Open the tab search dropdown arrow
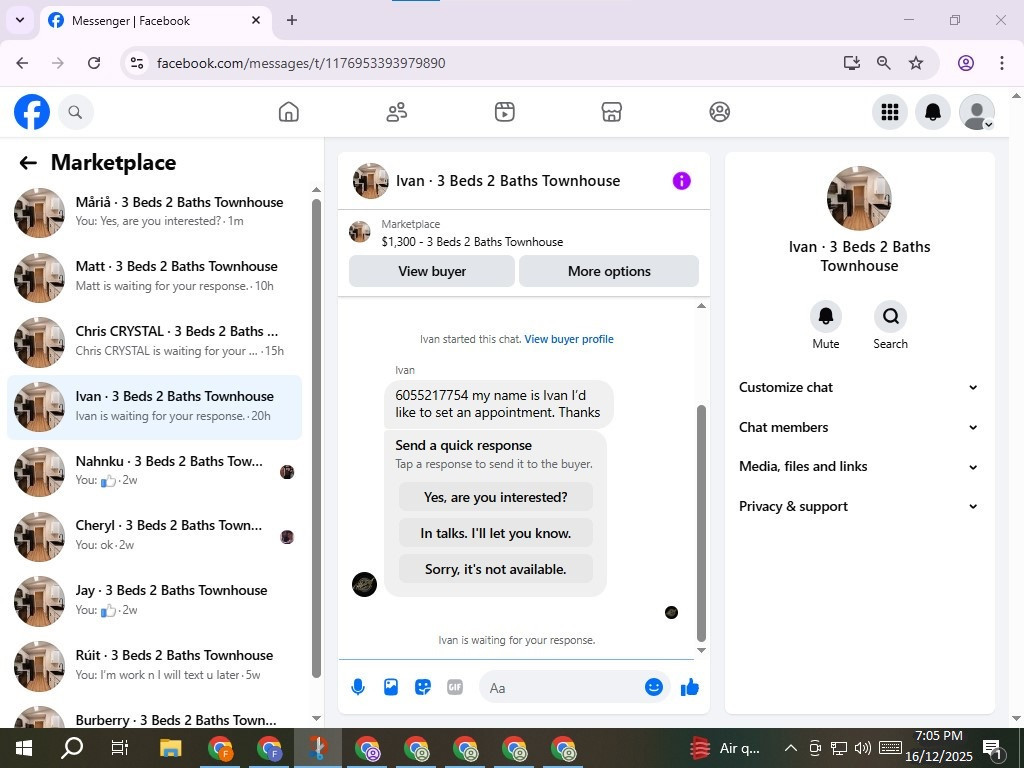This screenshot has height=768, width=1024. (20, 20)
